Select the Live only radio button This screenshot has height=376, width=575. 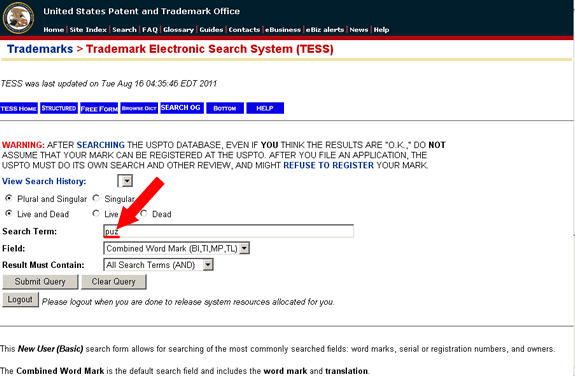(96, 213)
